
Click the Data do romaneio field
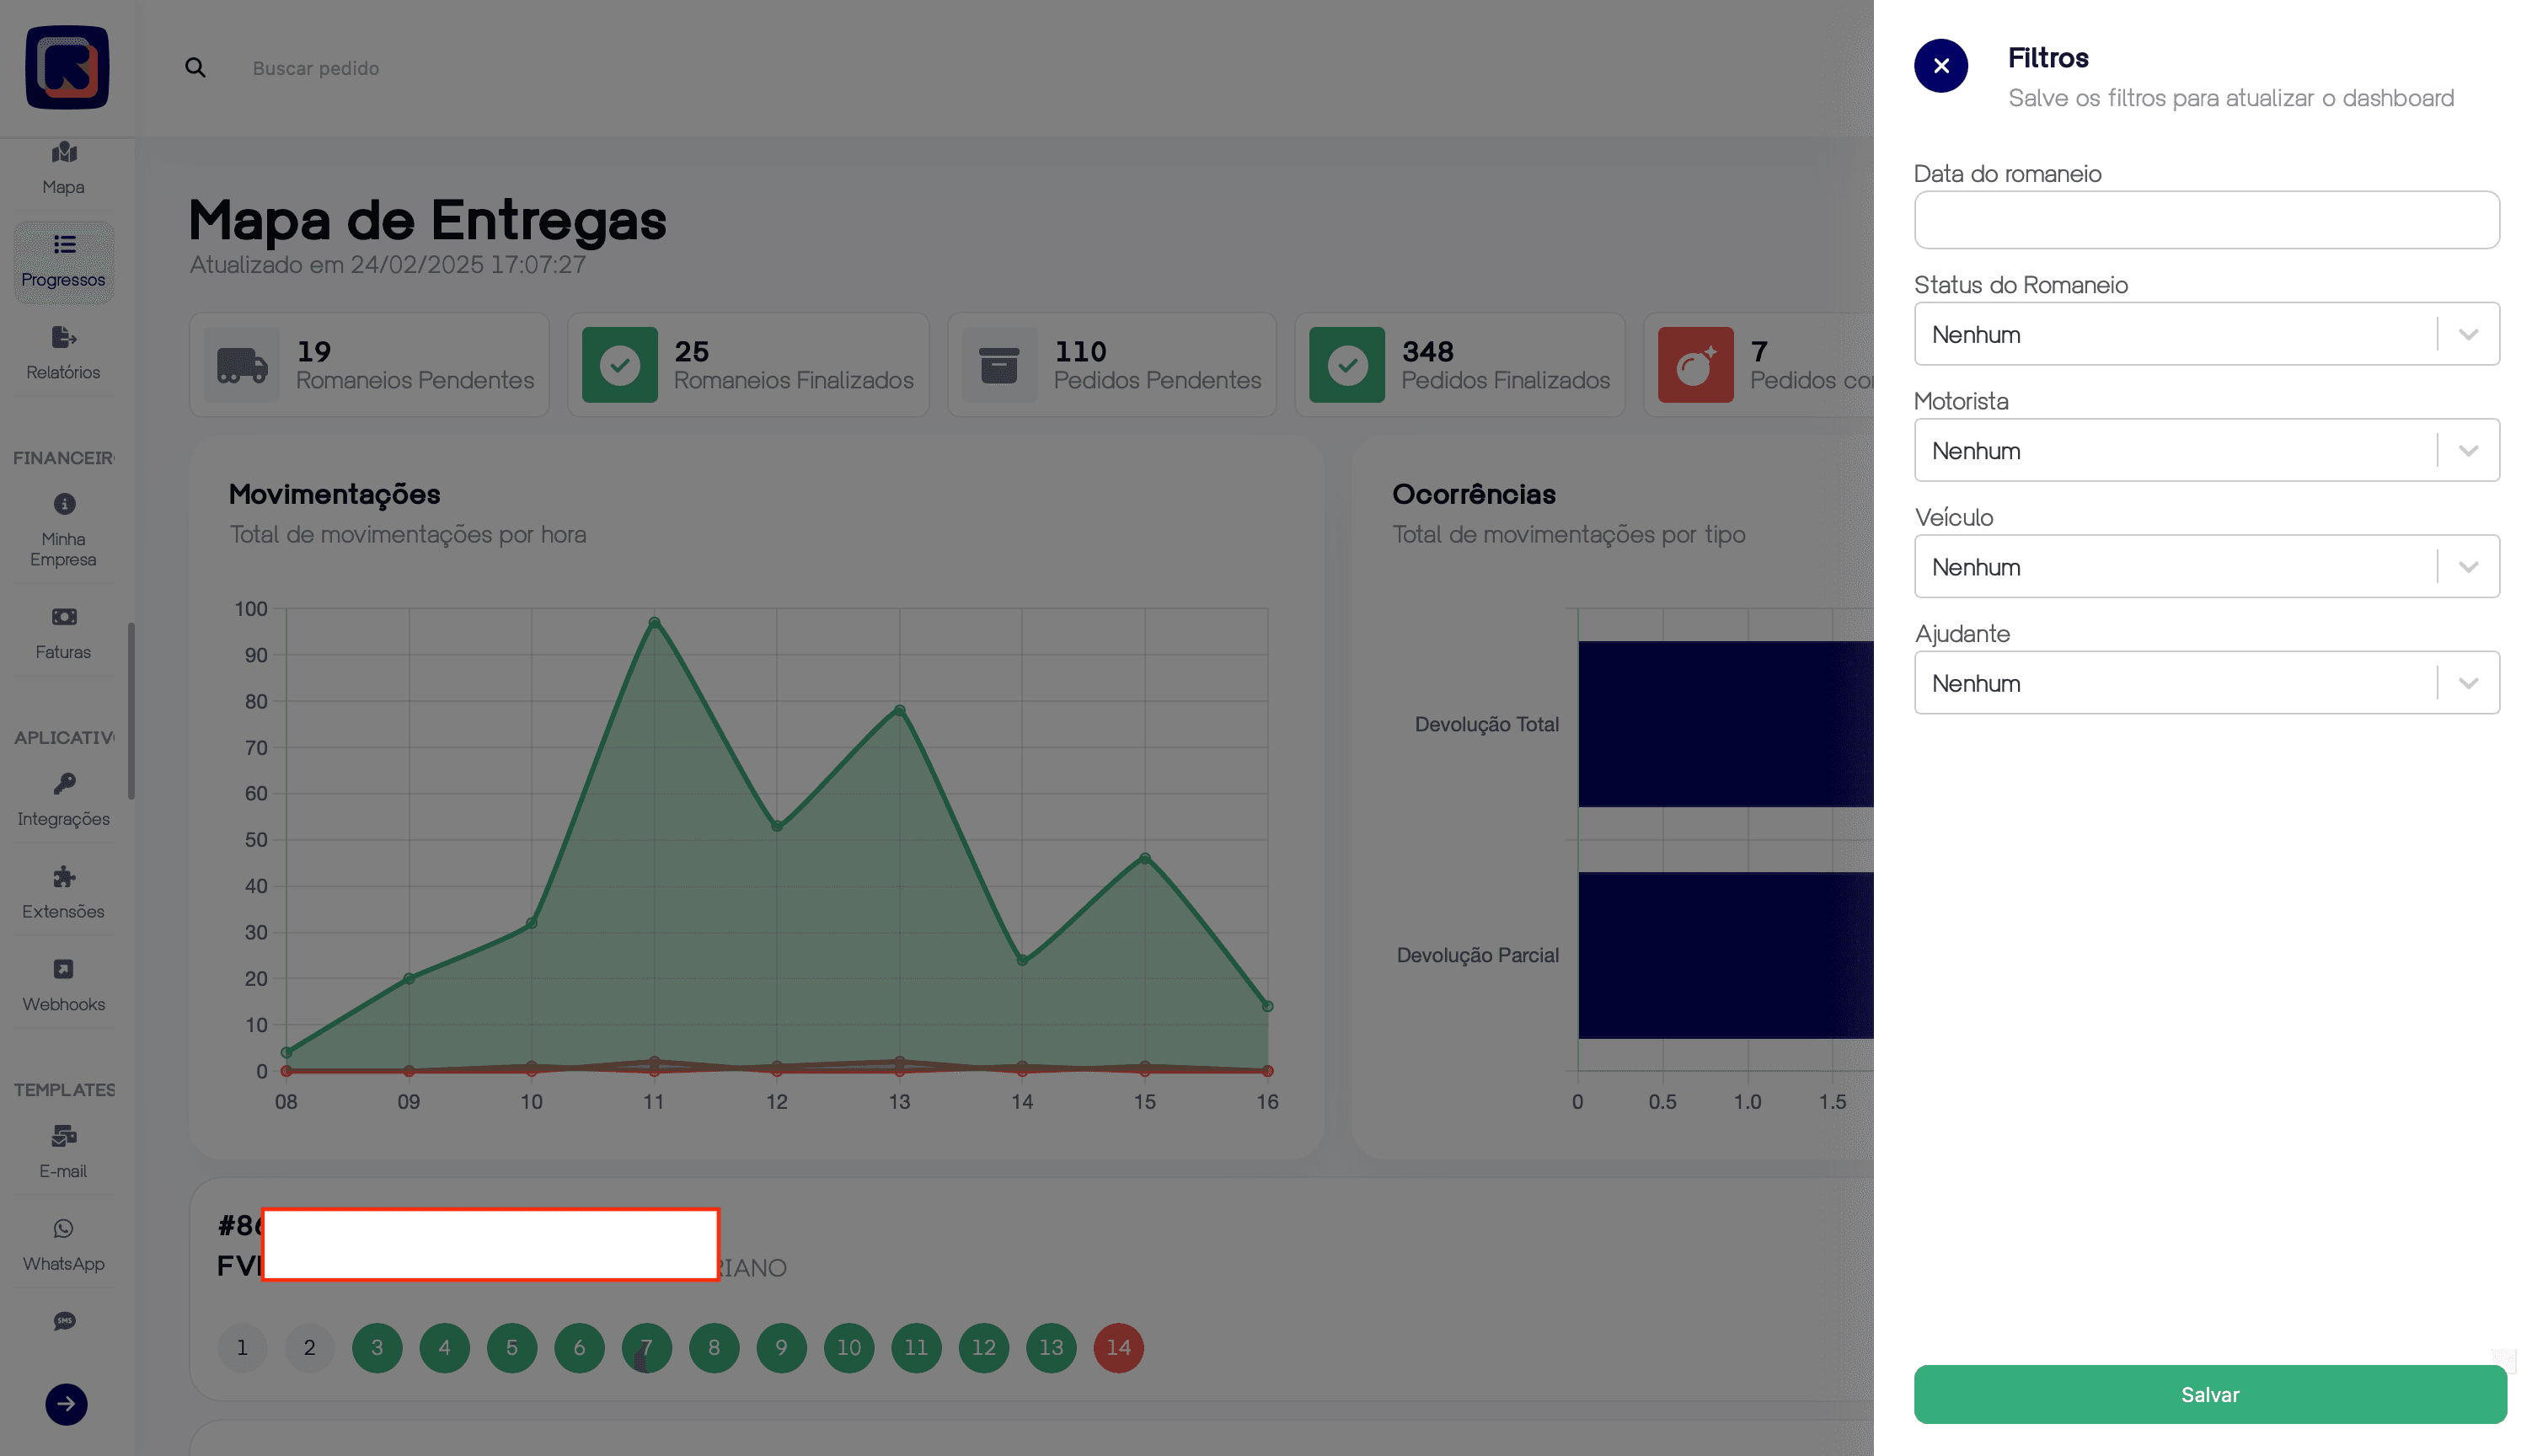2206,220
